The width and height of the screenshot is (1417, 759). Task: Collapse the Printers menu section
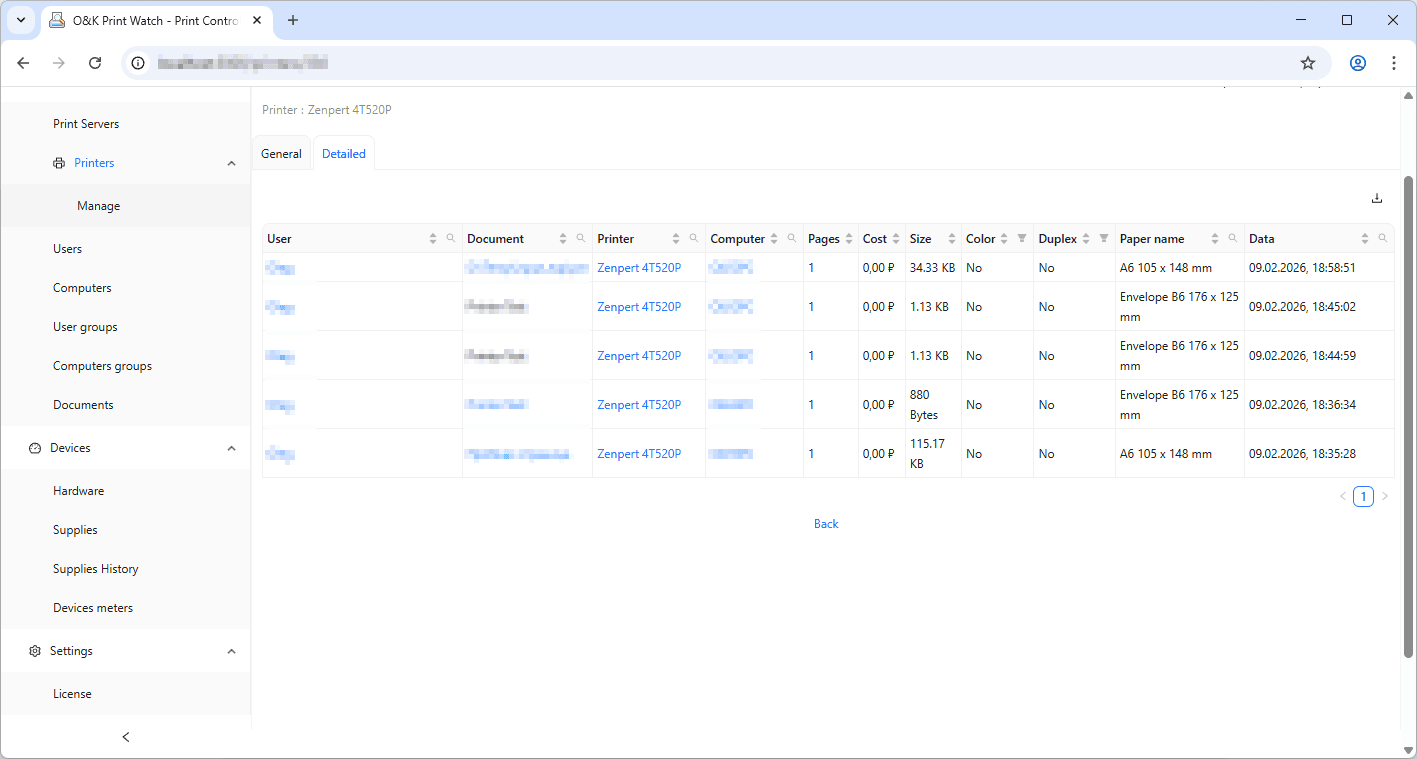tap(231, 163)
